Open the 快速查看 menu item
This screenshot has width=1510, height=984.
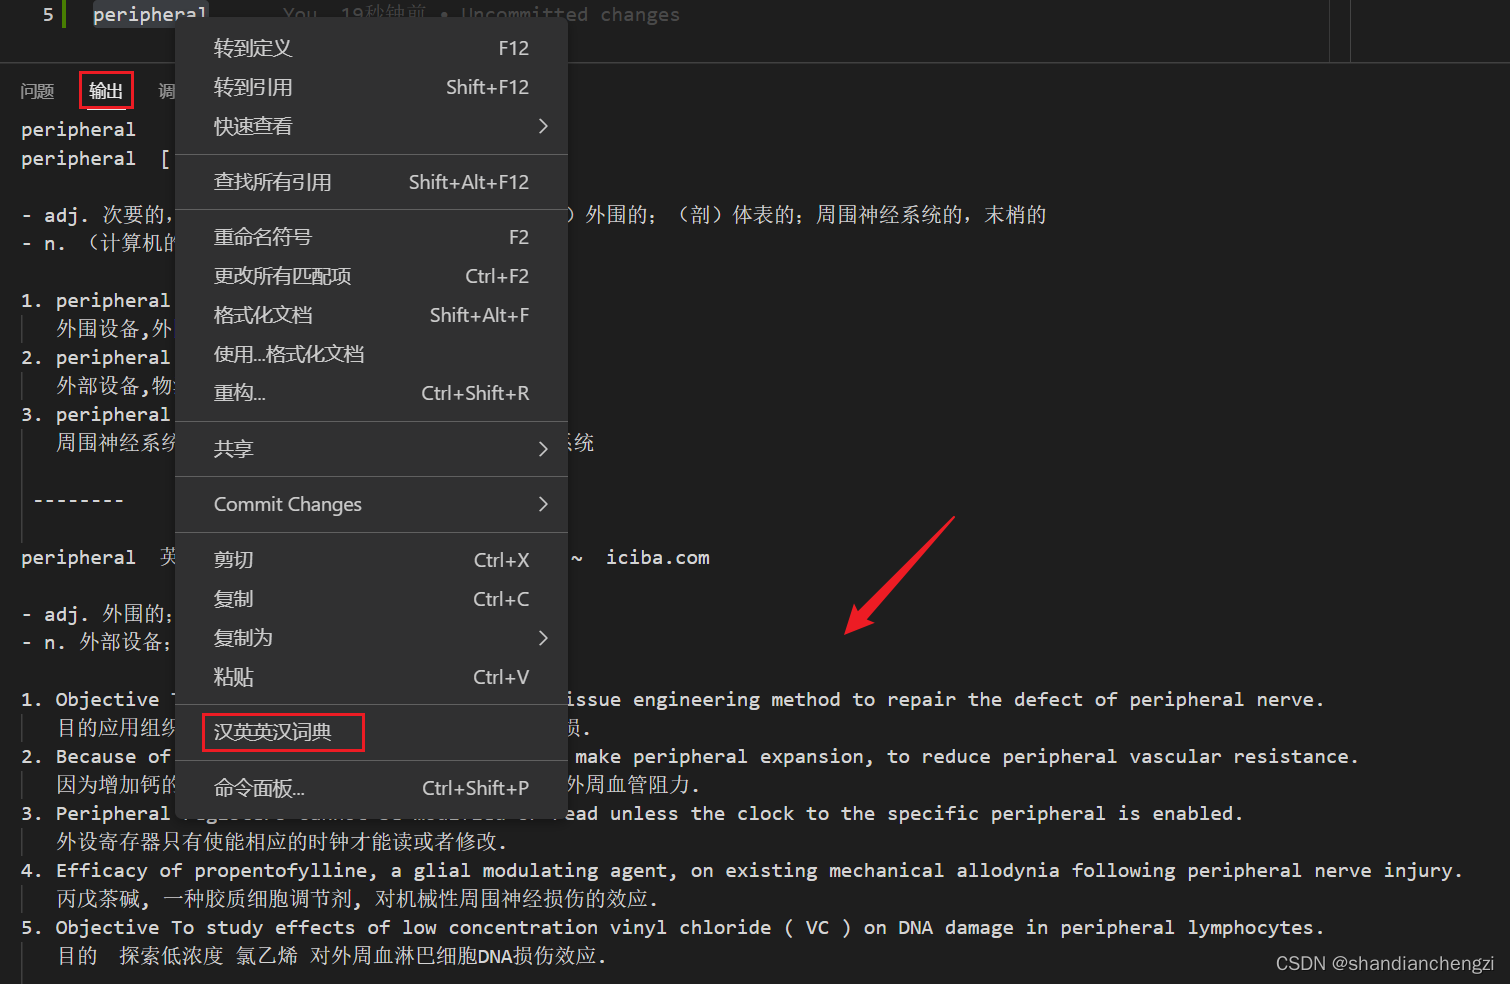pos(371,126)
